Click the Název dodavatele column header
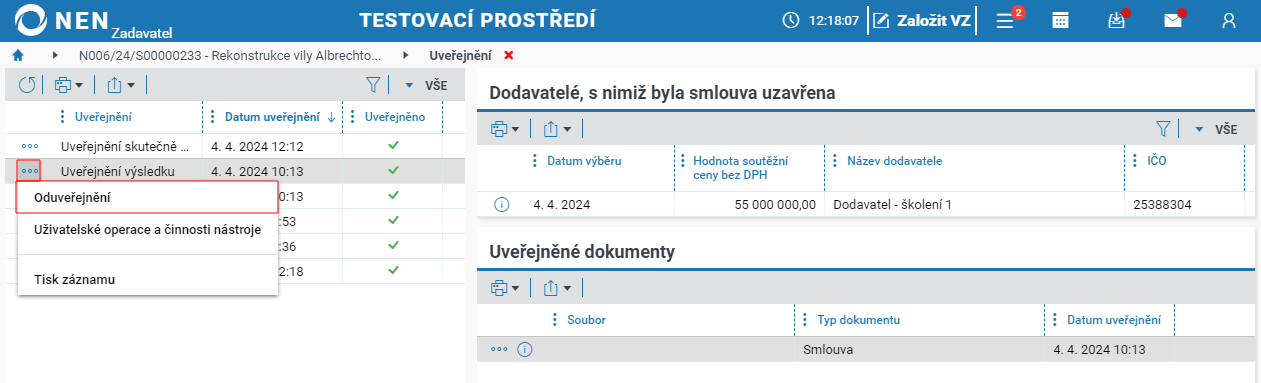 (x=895, y=161)
